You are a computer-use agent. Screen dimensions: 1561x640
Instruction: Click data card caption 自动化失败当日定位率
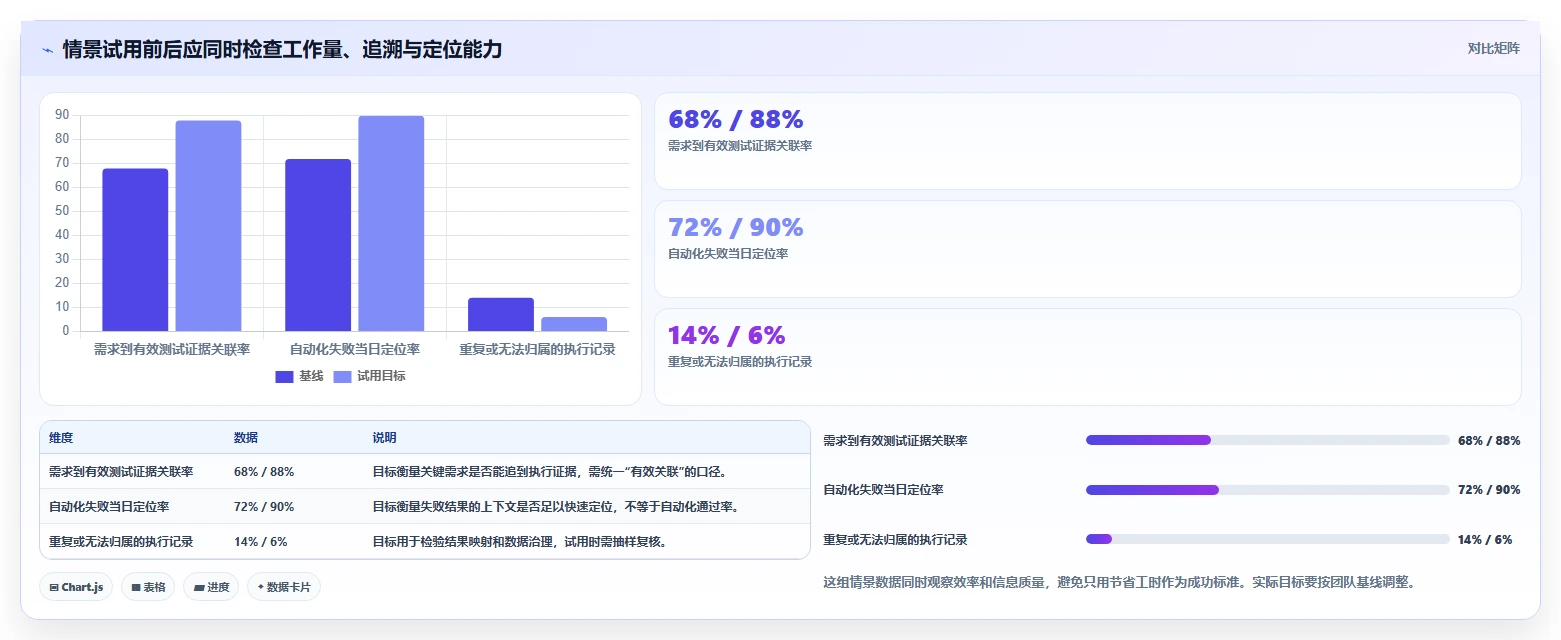click(728, 254)
